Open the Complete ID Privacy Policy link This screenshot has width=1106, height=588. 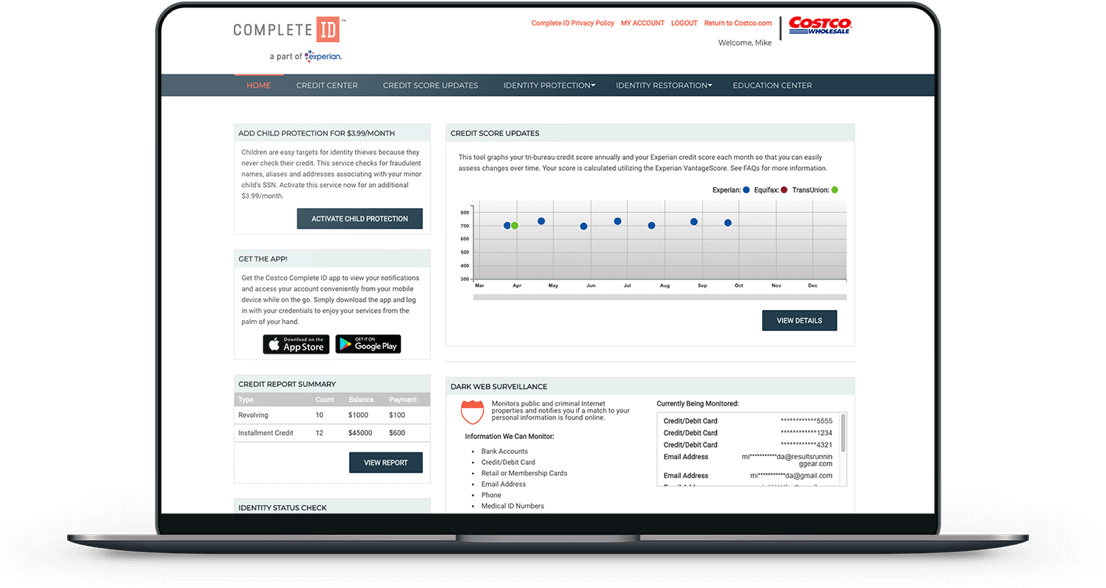click(572, 22)
